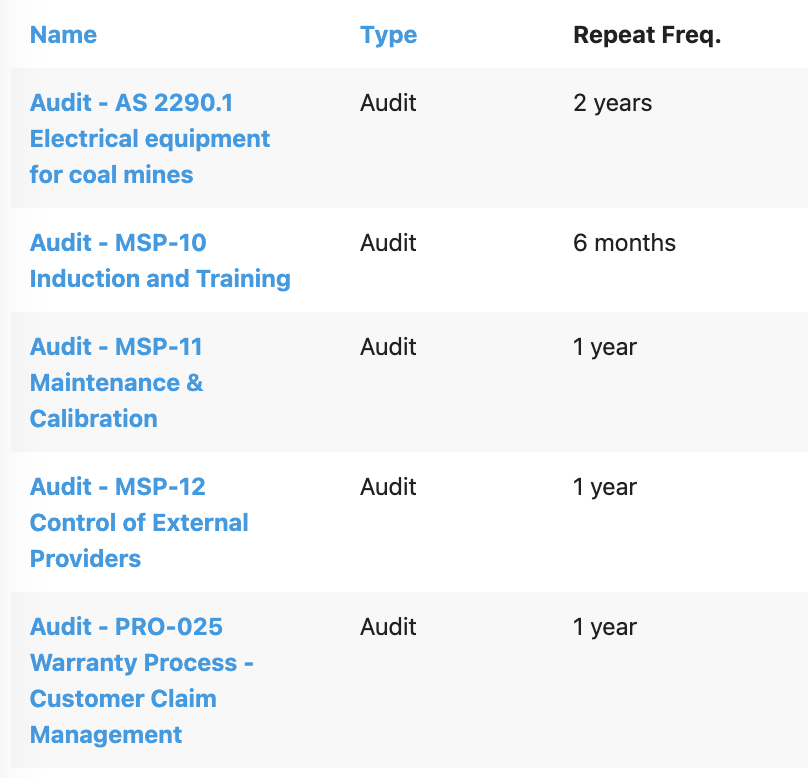Select the Type cell for MSP-12 row
This screenshot has height=778, width=808.
pyautogui.click(x=388, y=487)
